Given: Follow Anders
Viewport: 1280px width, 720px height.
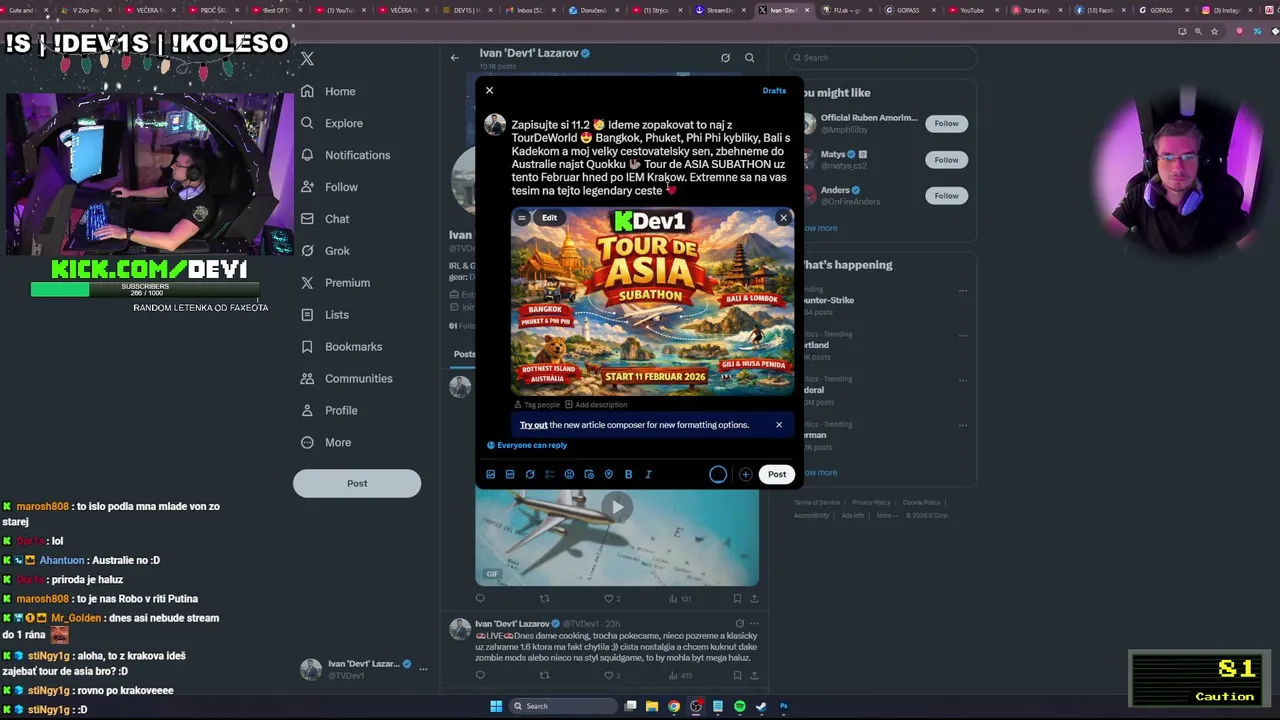Looking at the screenshot, I should tap(946, 196).
